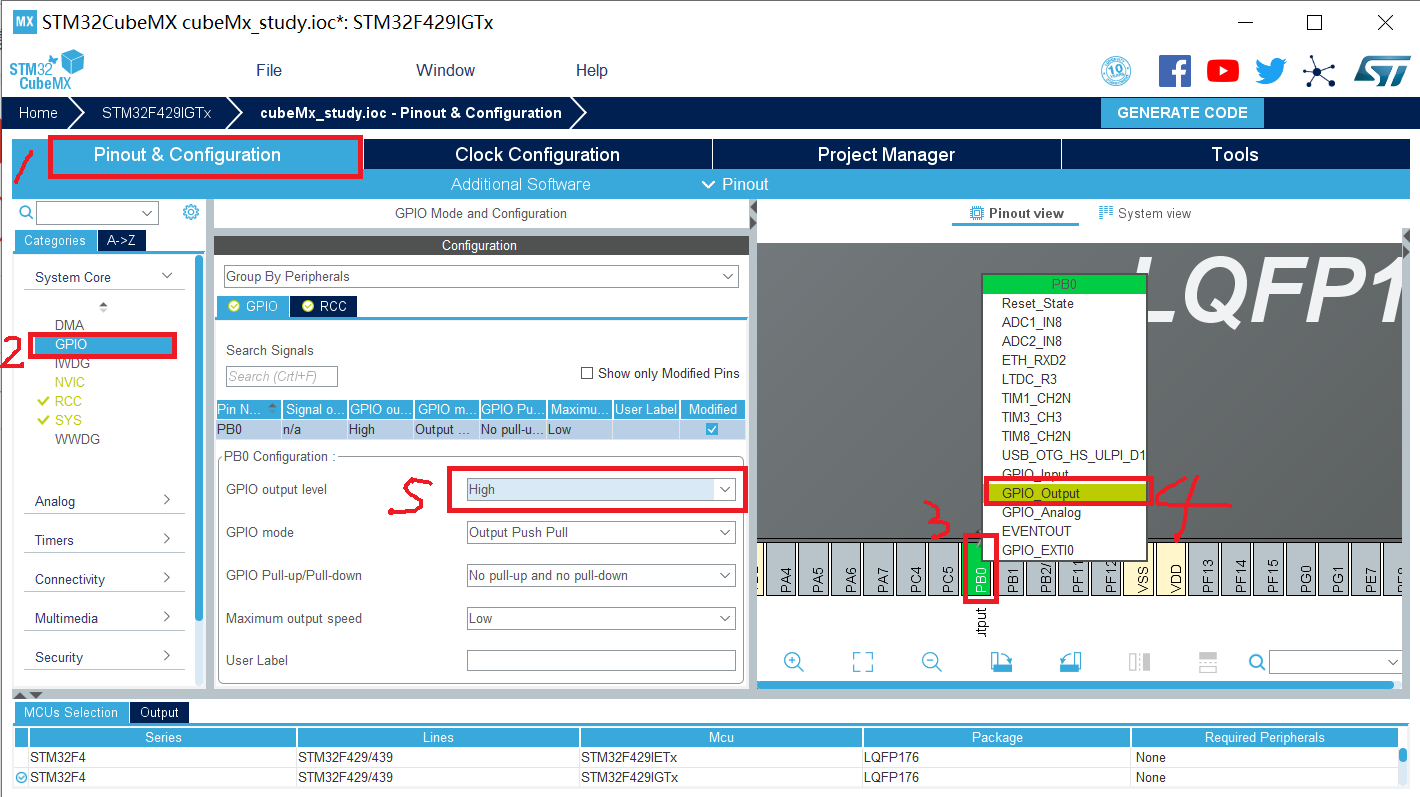1420x797 pixels.
Task: Switch to Project Manager tab
Action: [x=886, y=154]
